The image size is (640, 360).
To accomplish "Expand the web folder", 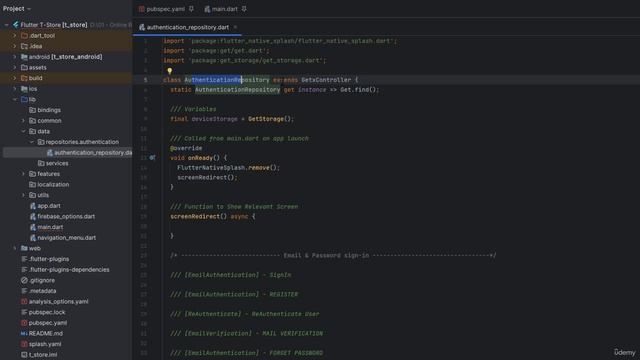I will pyautogui.click(x=15, y=248).
